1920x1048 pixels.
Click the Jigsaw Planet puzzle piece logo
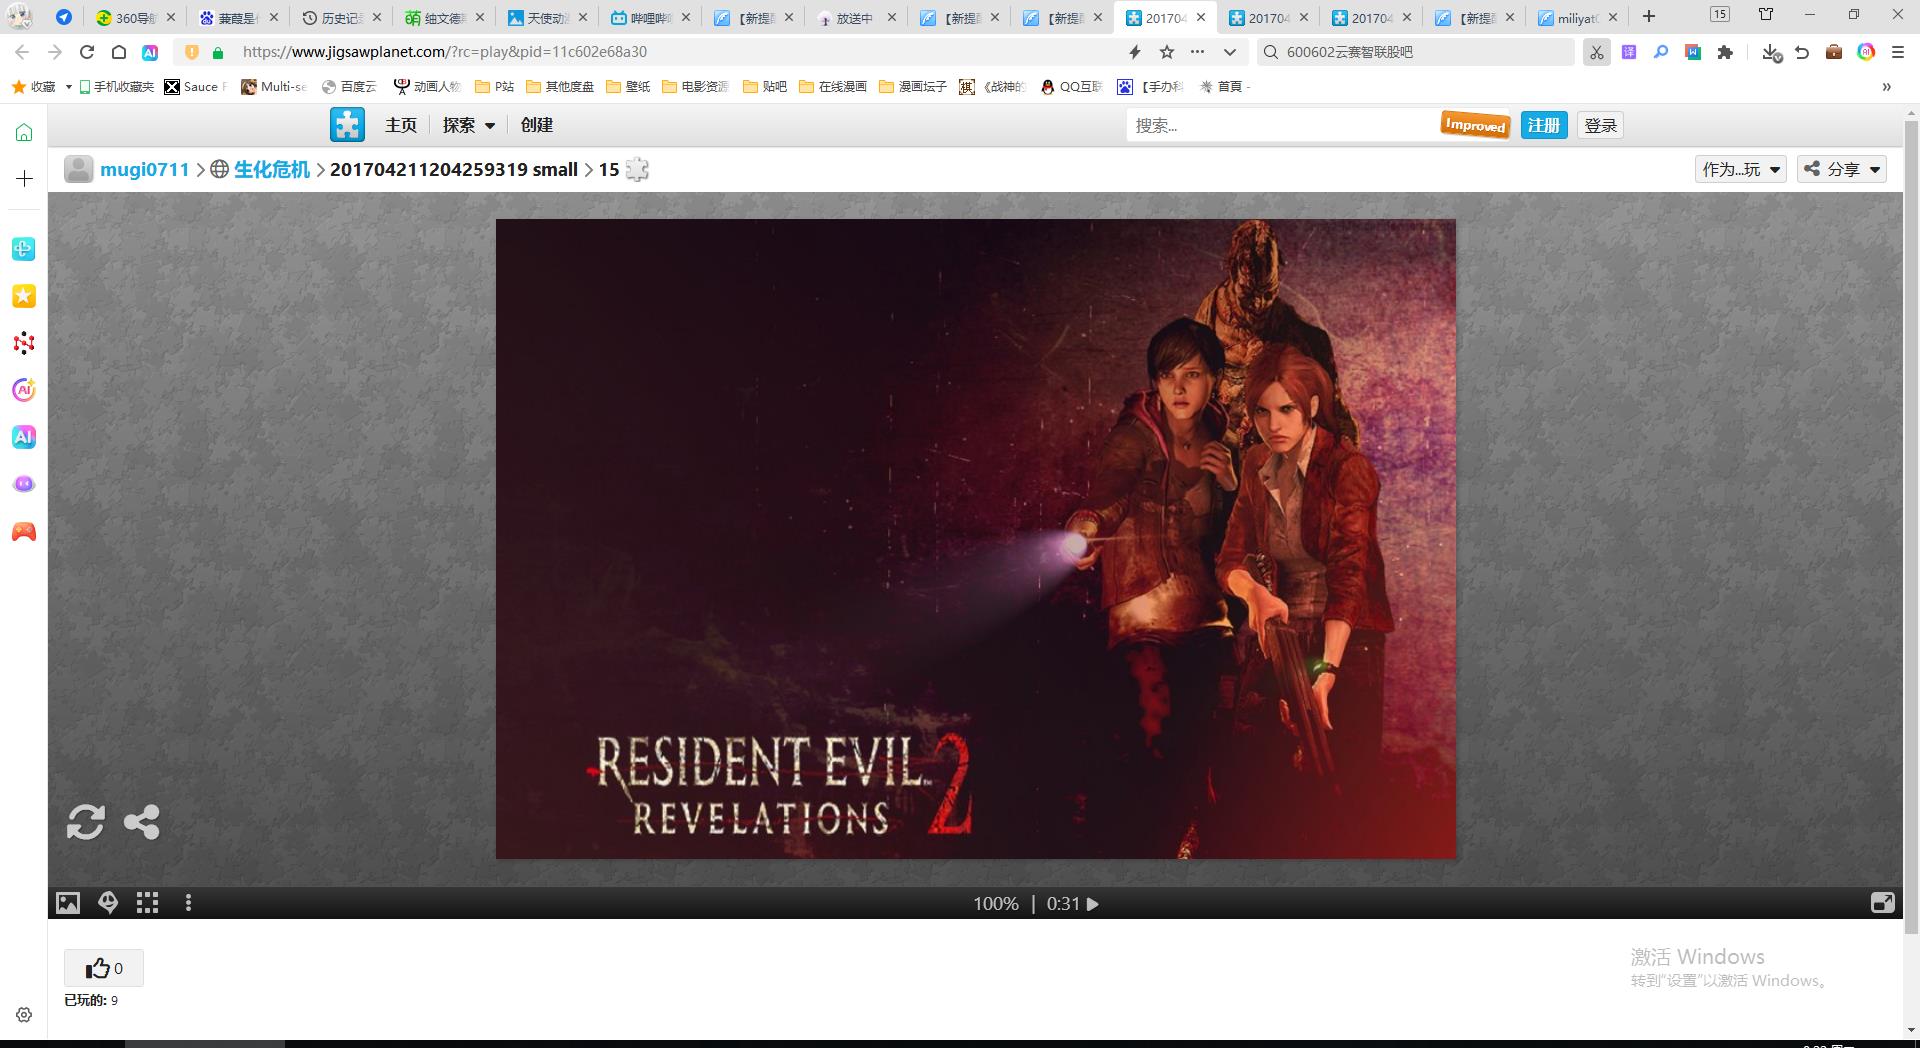coord(347,125)
